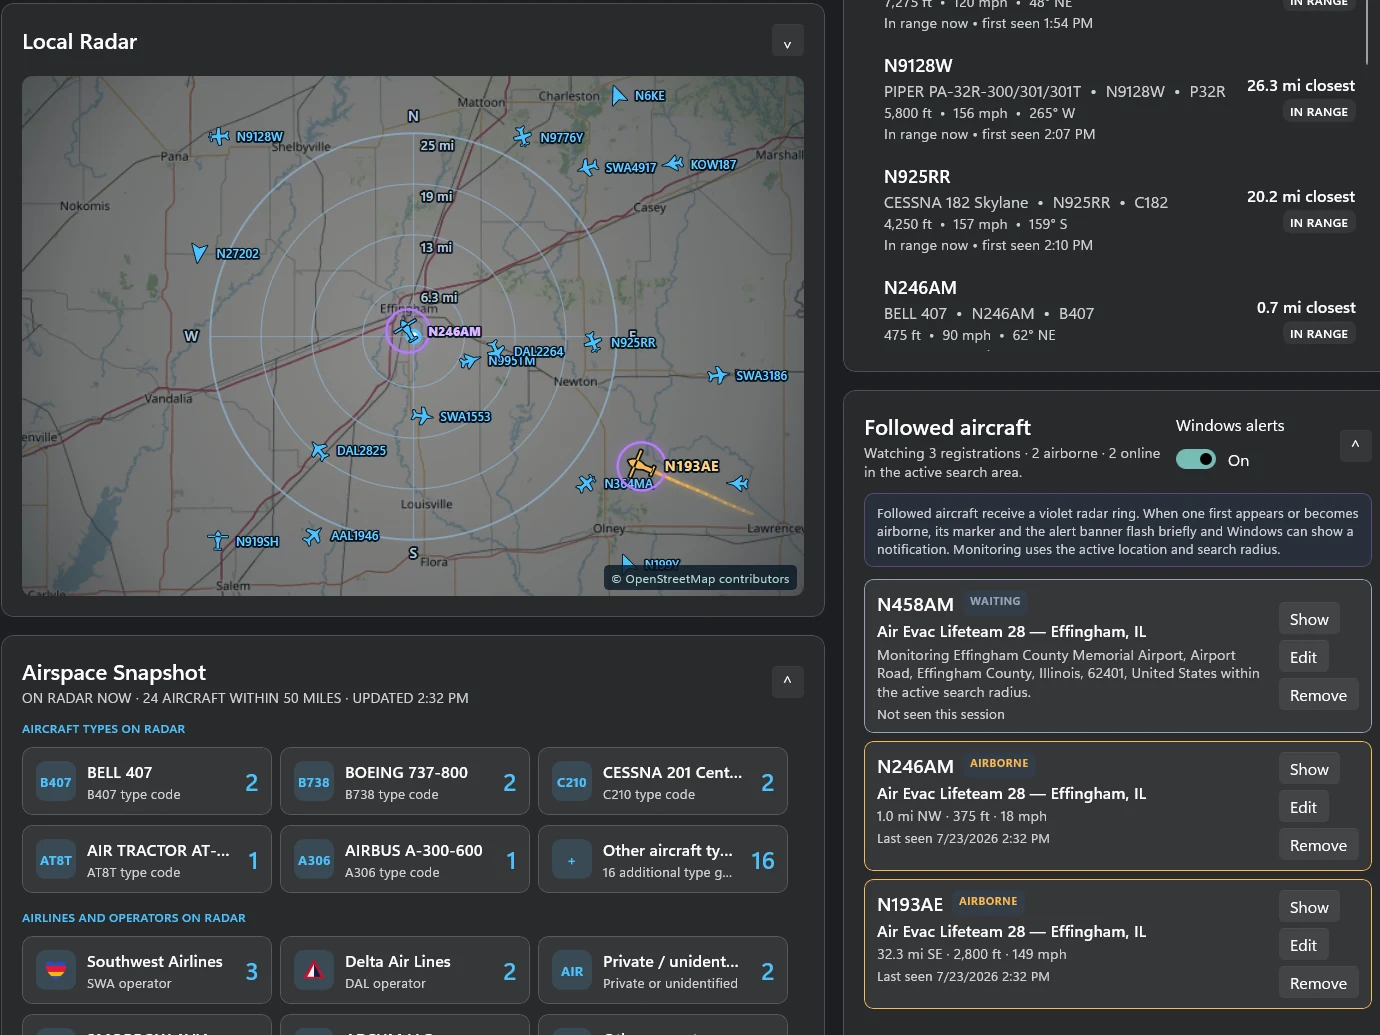Viewport: 1380px width, 1035px height.
Task: Select the SWA1553 plane icon
Action: tap(422, 416)
